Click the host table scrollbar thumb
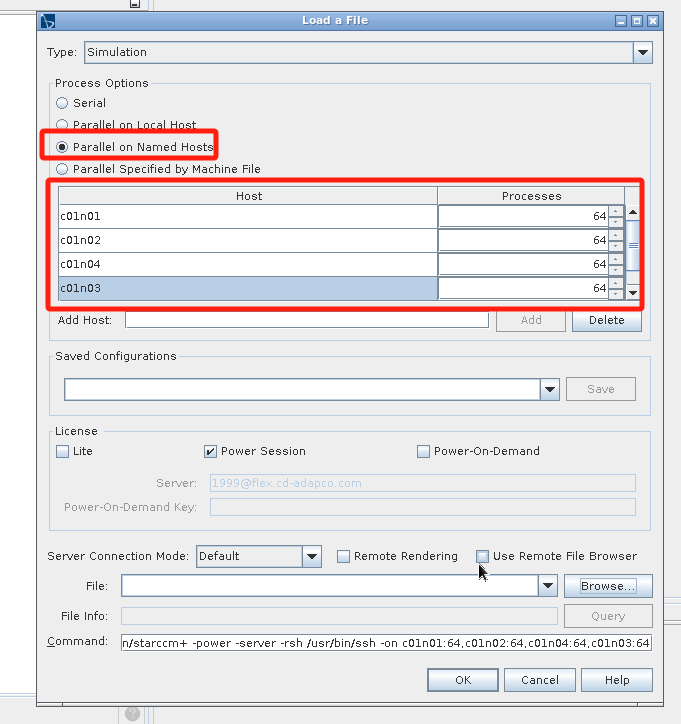The width and height of the screenshot is (681, 724). (633, 246)
